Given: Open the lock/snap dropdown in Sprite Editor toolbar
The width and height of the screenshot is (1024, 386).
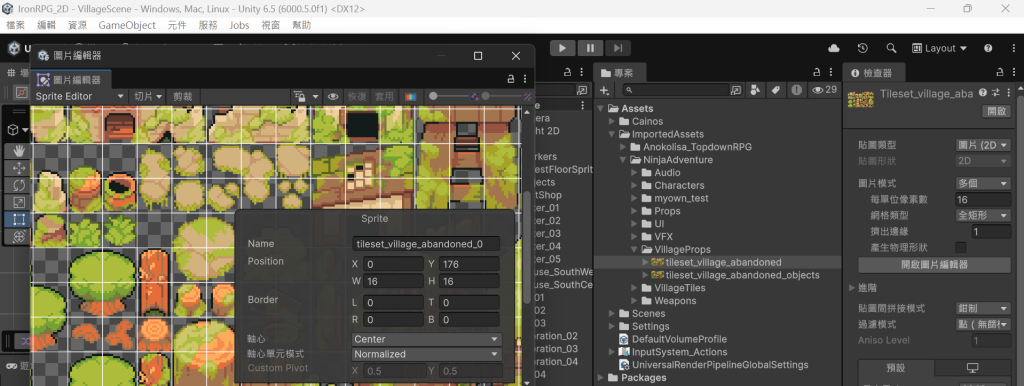Looking at the screenshot, I should 306,96.
